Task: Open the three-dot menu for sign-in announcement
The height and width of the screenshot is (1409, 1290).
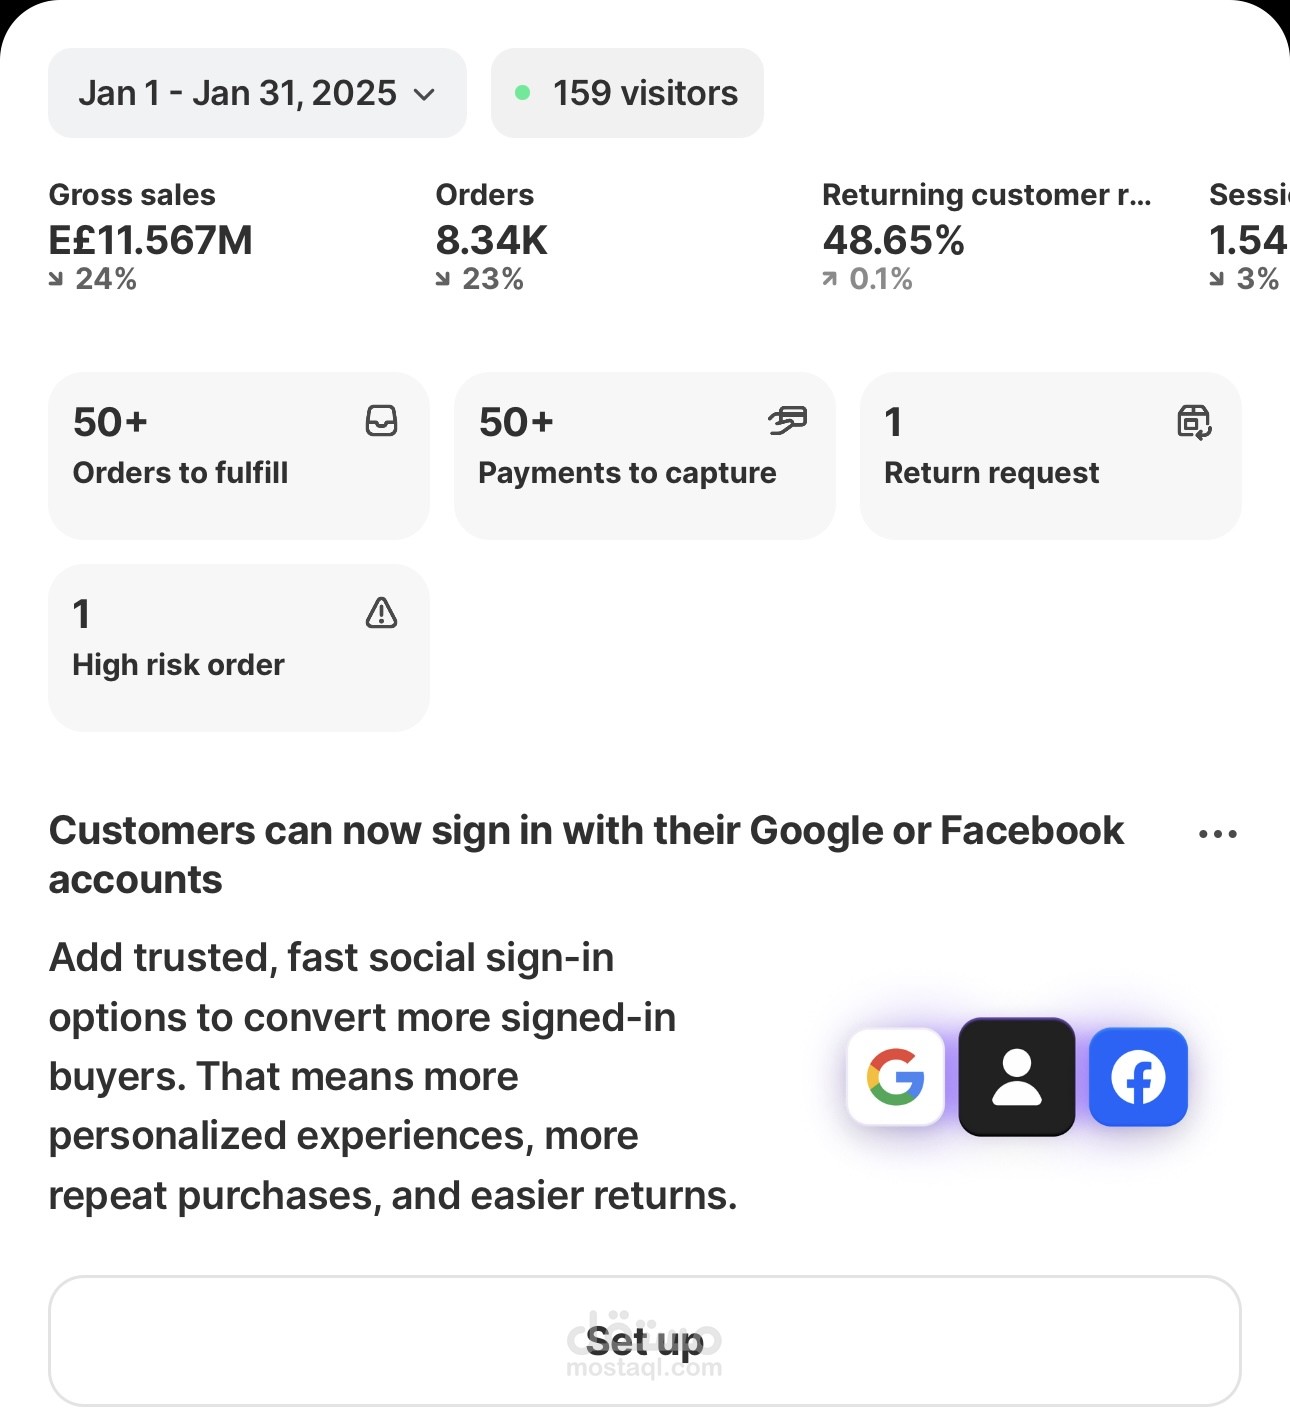Action: [1218, 834]
